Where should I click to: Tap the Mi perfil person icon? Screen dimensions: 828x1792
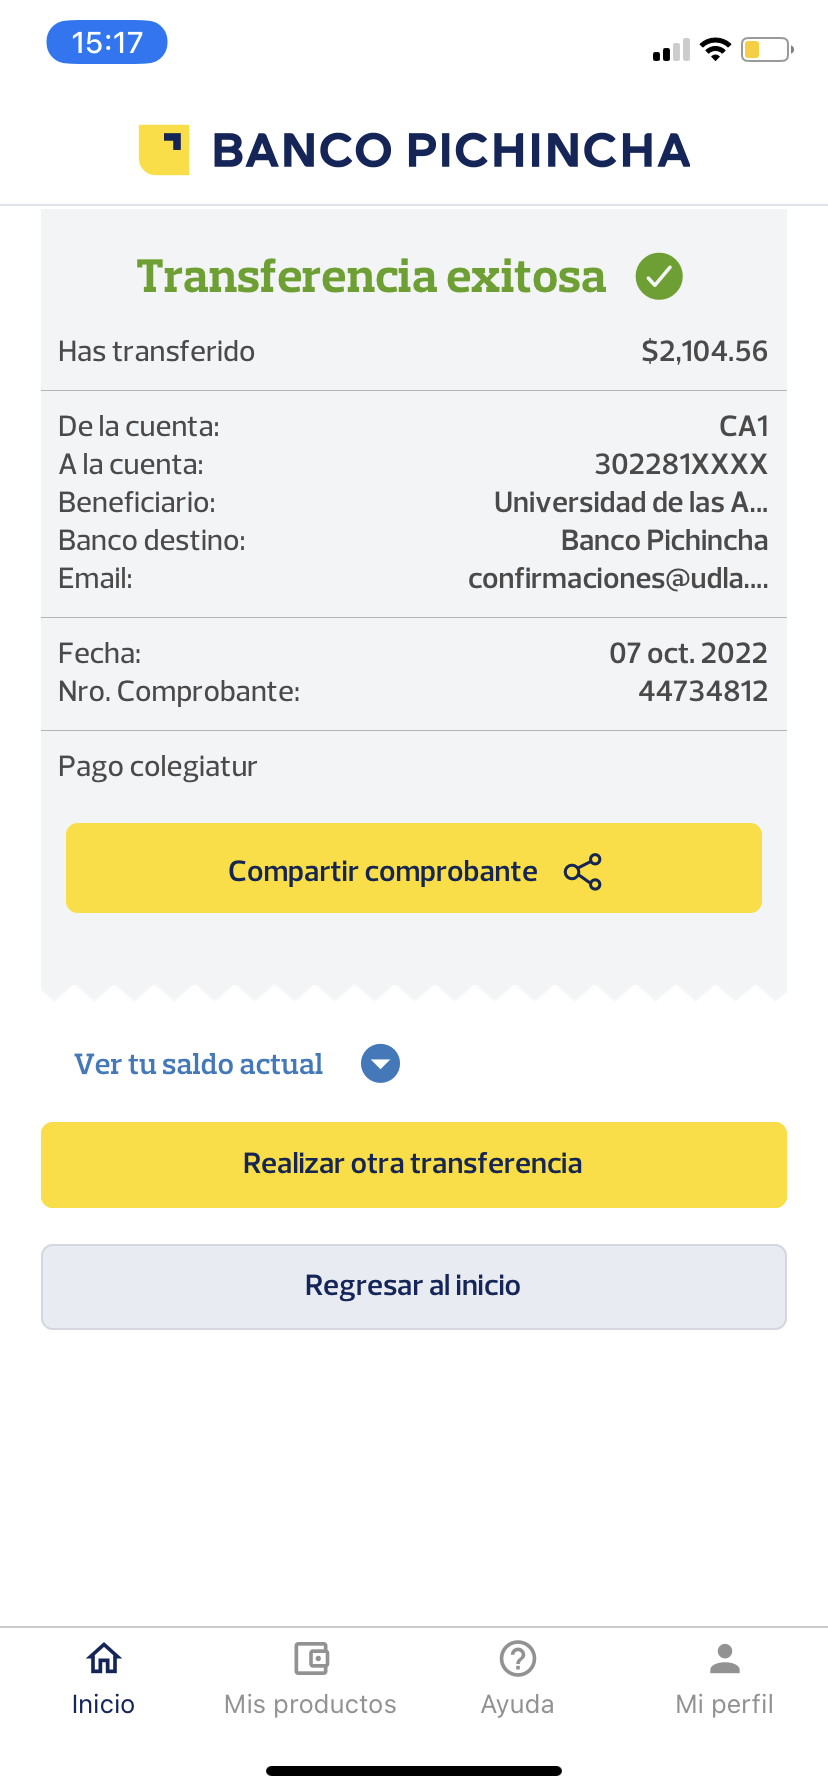(724, 1659)
